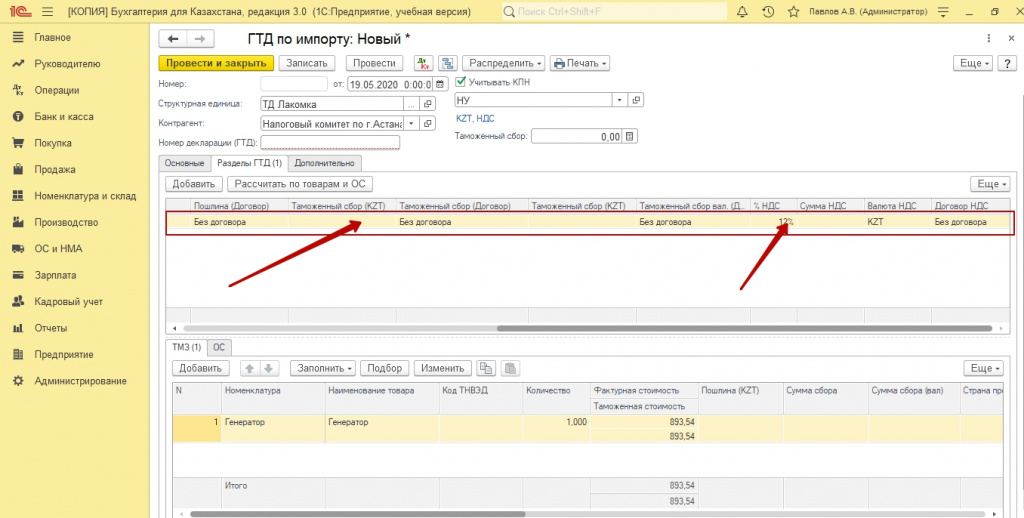Open calendar picker for document date
The width and height of the screenshot is (1024, 518).
[440, 84]
